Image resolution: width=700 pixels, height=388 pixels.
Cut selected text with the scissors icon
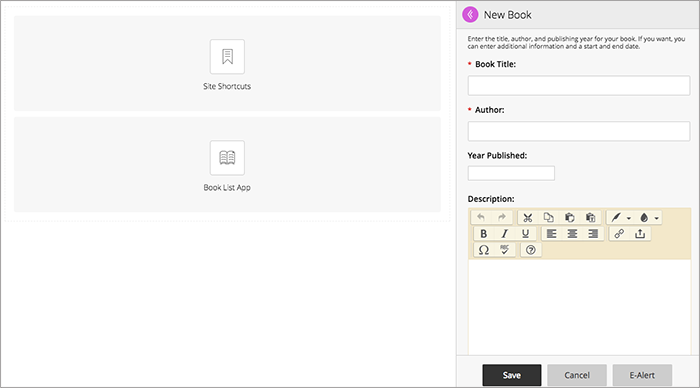point(528,217)
